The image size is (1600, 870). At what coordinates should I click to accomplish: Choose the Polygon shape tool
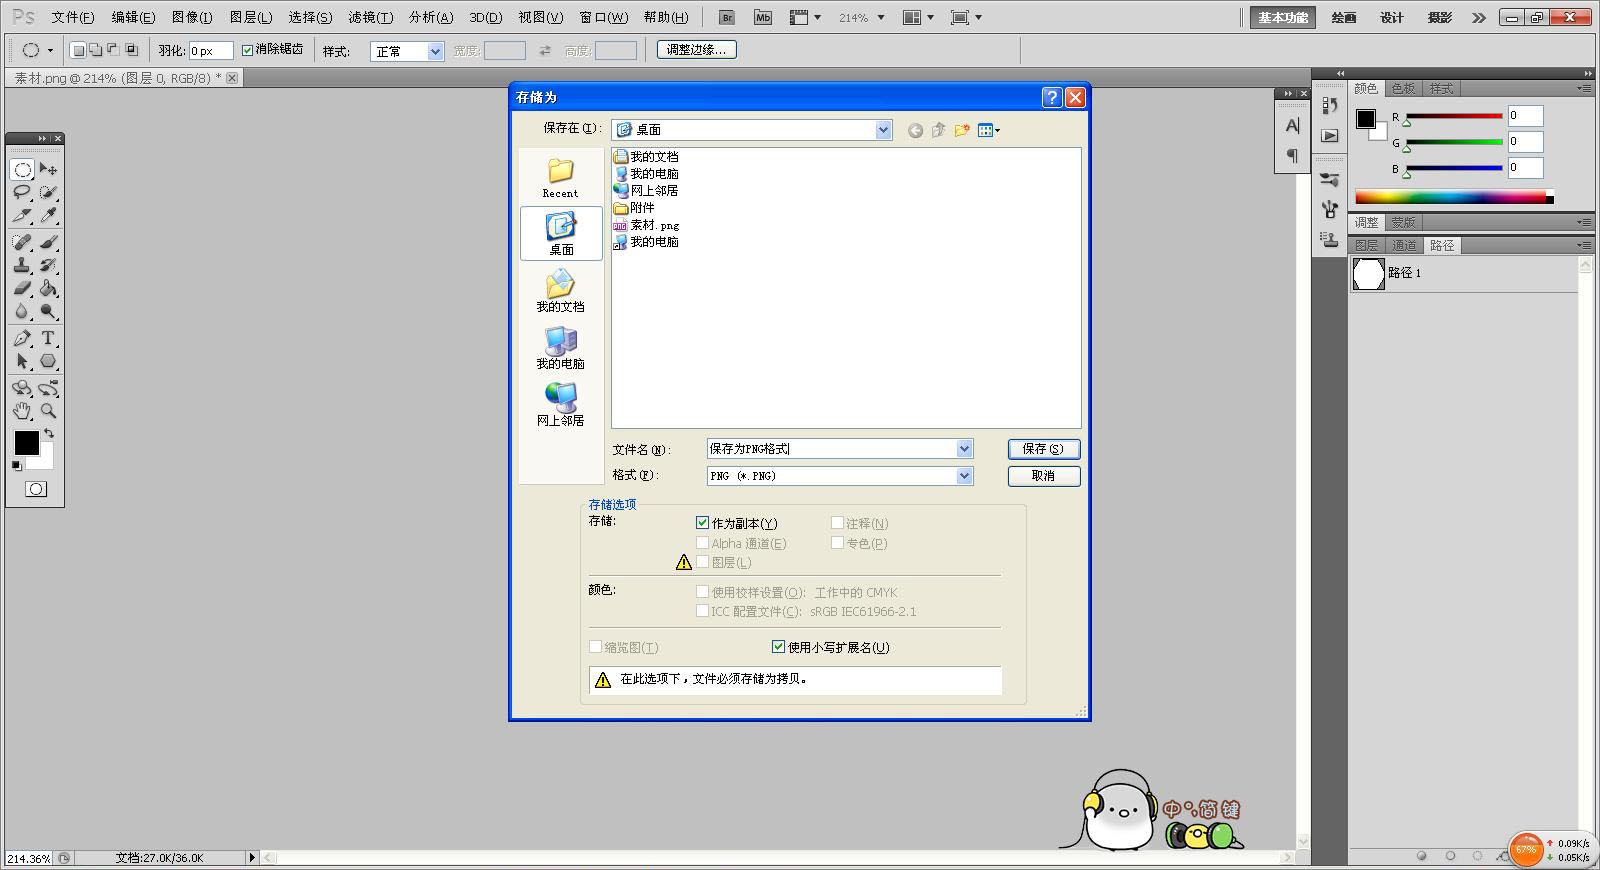(x=48, y=361)
